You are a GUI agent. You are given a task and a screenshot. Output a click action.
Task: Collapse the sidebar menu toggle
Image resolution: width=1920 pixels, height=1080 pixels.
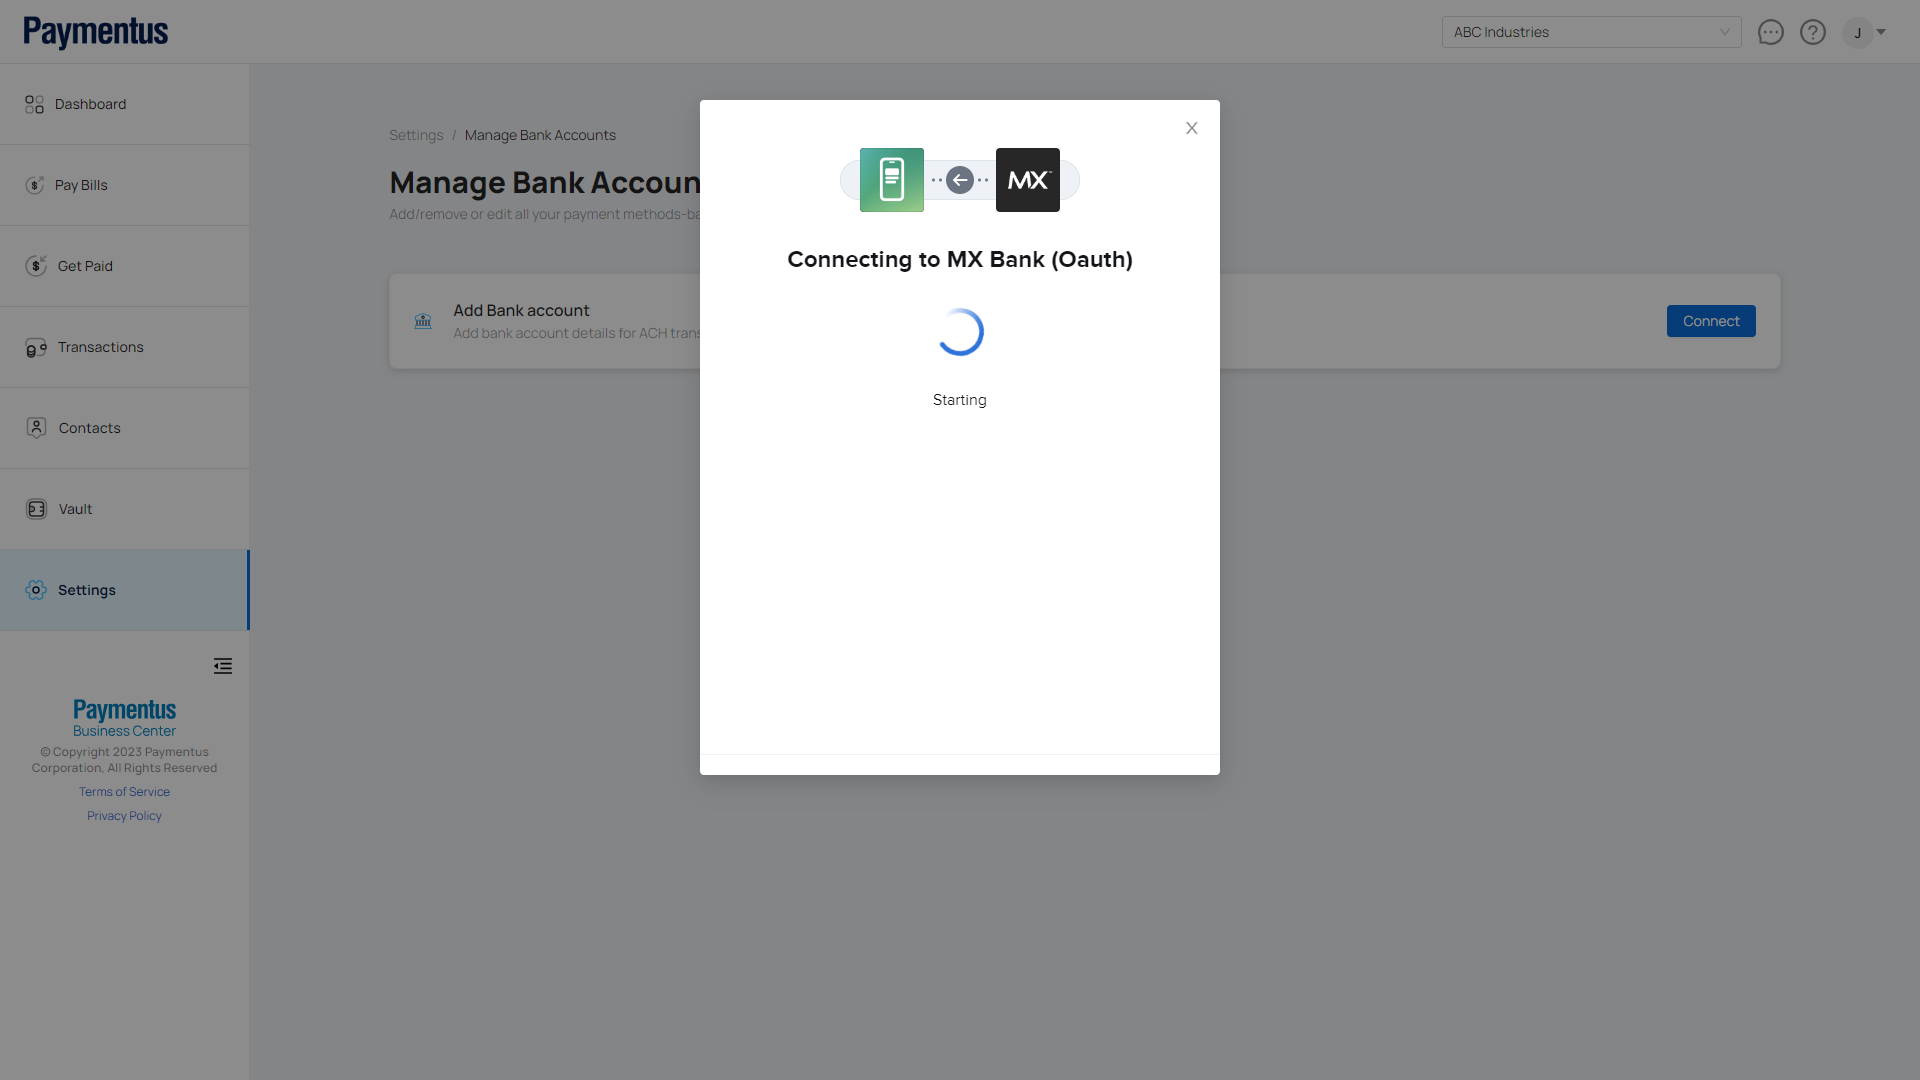[x=222, y=666]
